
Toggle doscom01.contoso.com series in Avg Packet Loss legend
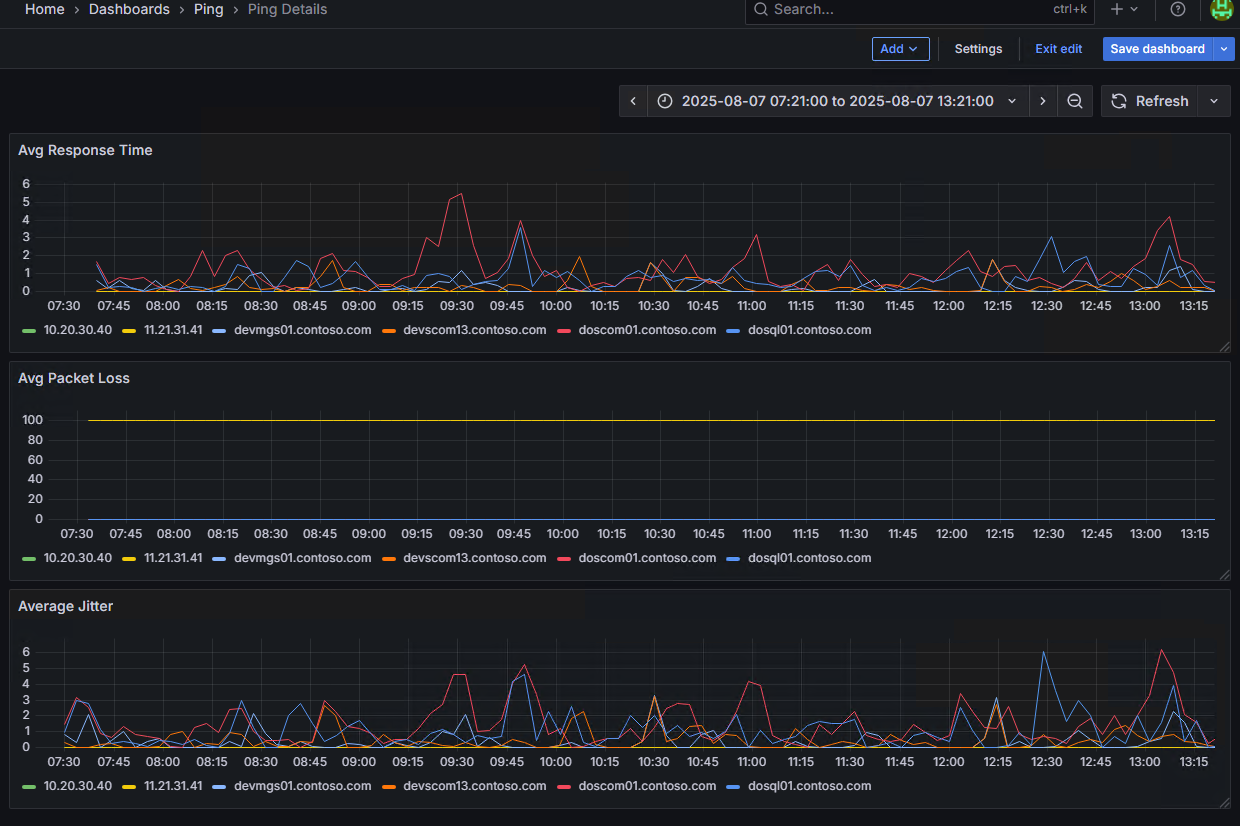pos(646,558)
